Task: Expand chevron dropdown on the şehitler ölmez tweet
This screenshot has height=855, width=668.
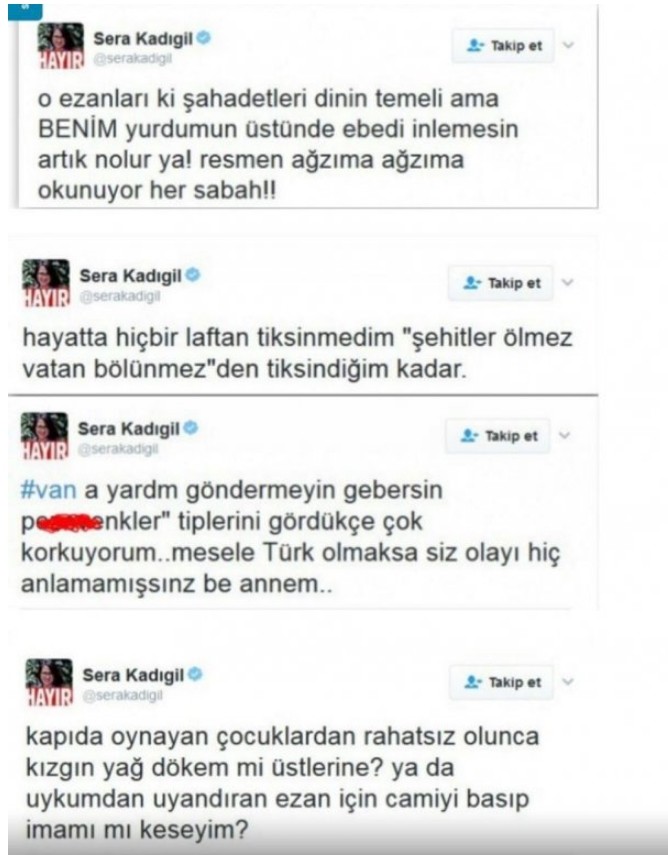Action: coord(568,282)
